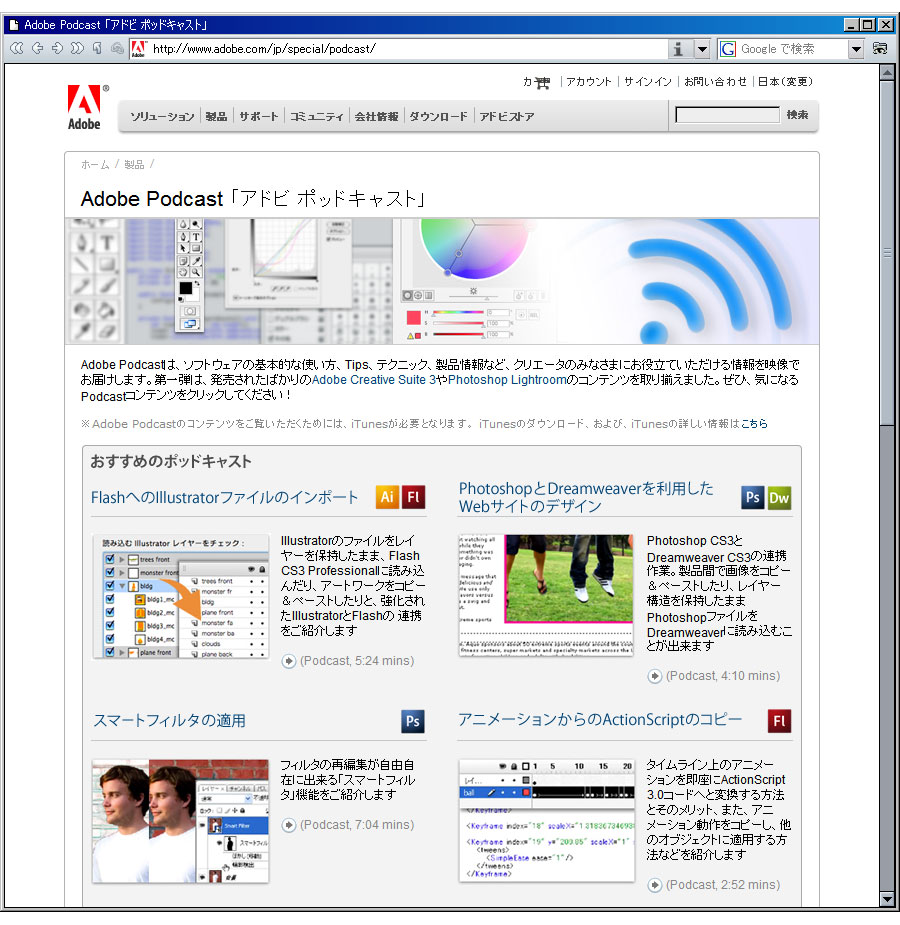900x925 pixels.
Task: Open the Photoshop Lightroom link
Action: (507, 380)
